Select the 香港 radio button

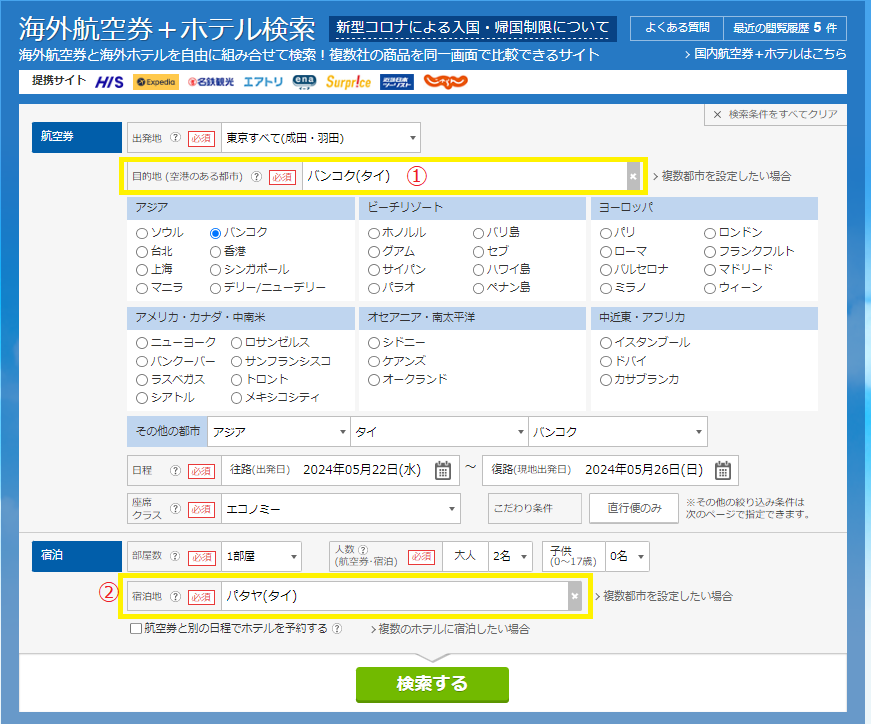coord(216,252)
